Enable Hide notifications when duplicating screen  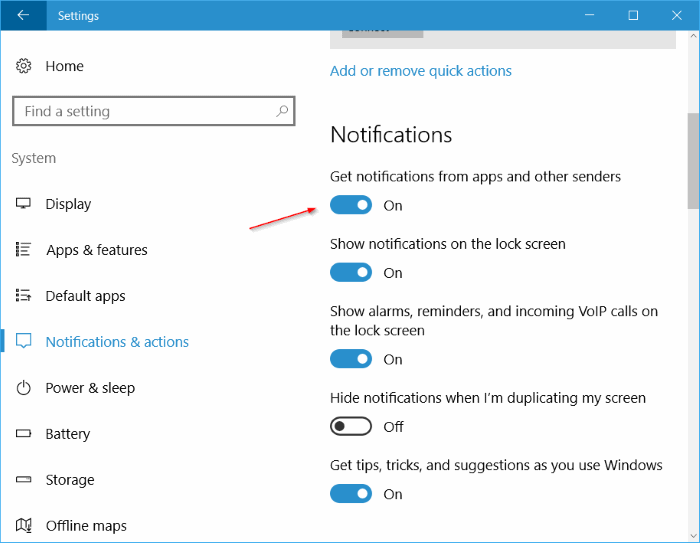click(351, 426)
